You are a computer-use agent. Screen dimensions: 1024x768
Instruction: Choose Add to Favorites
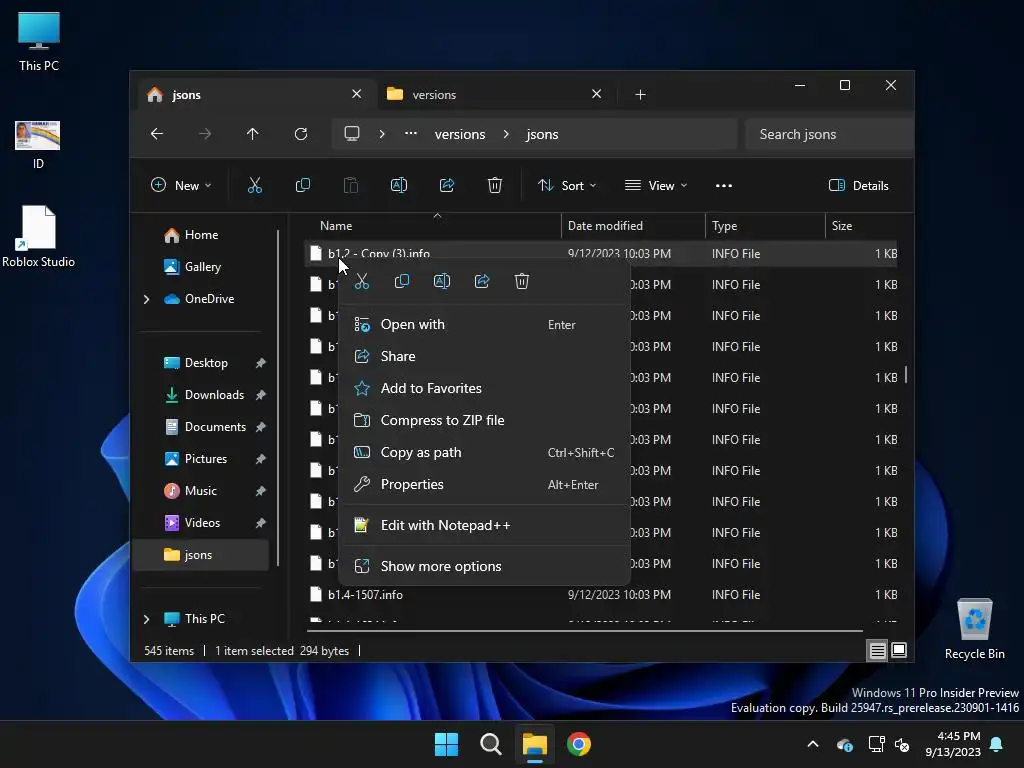[x=485, y=389]
